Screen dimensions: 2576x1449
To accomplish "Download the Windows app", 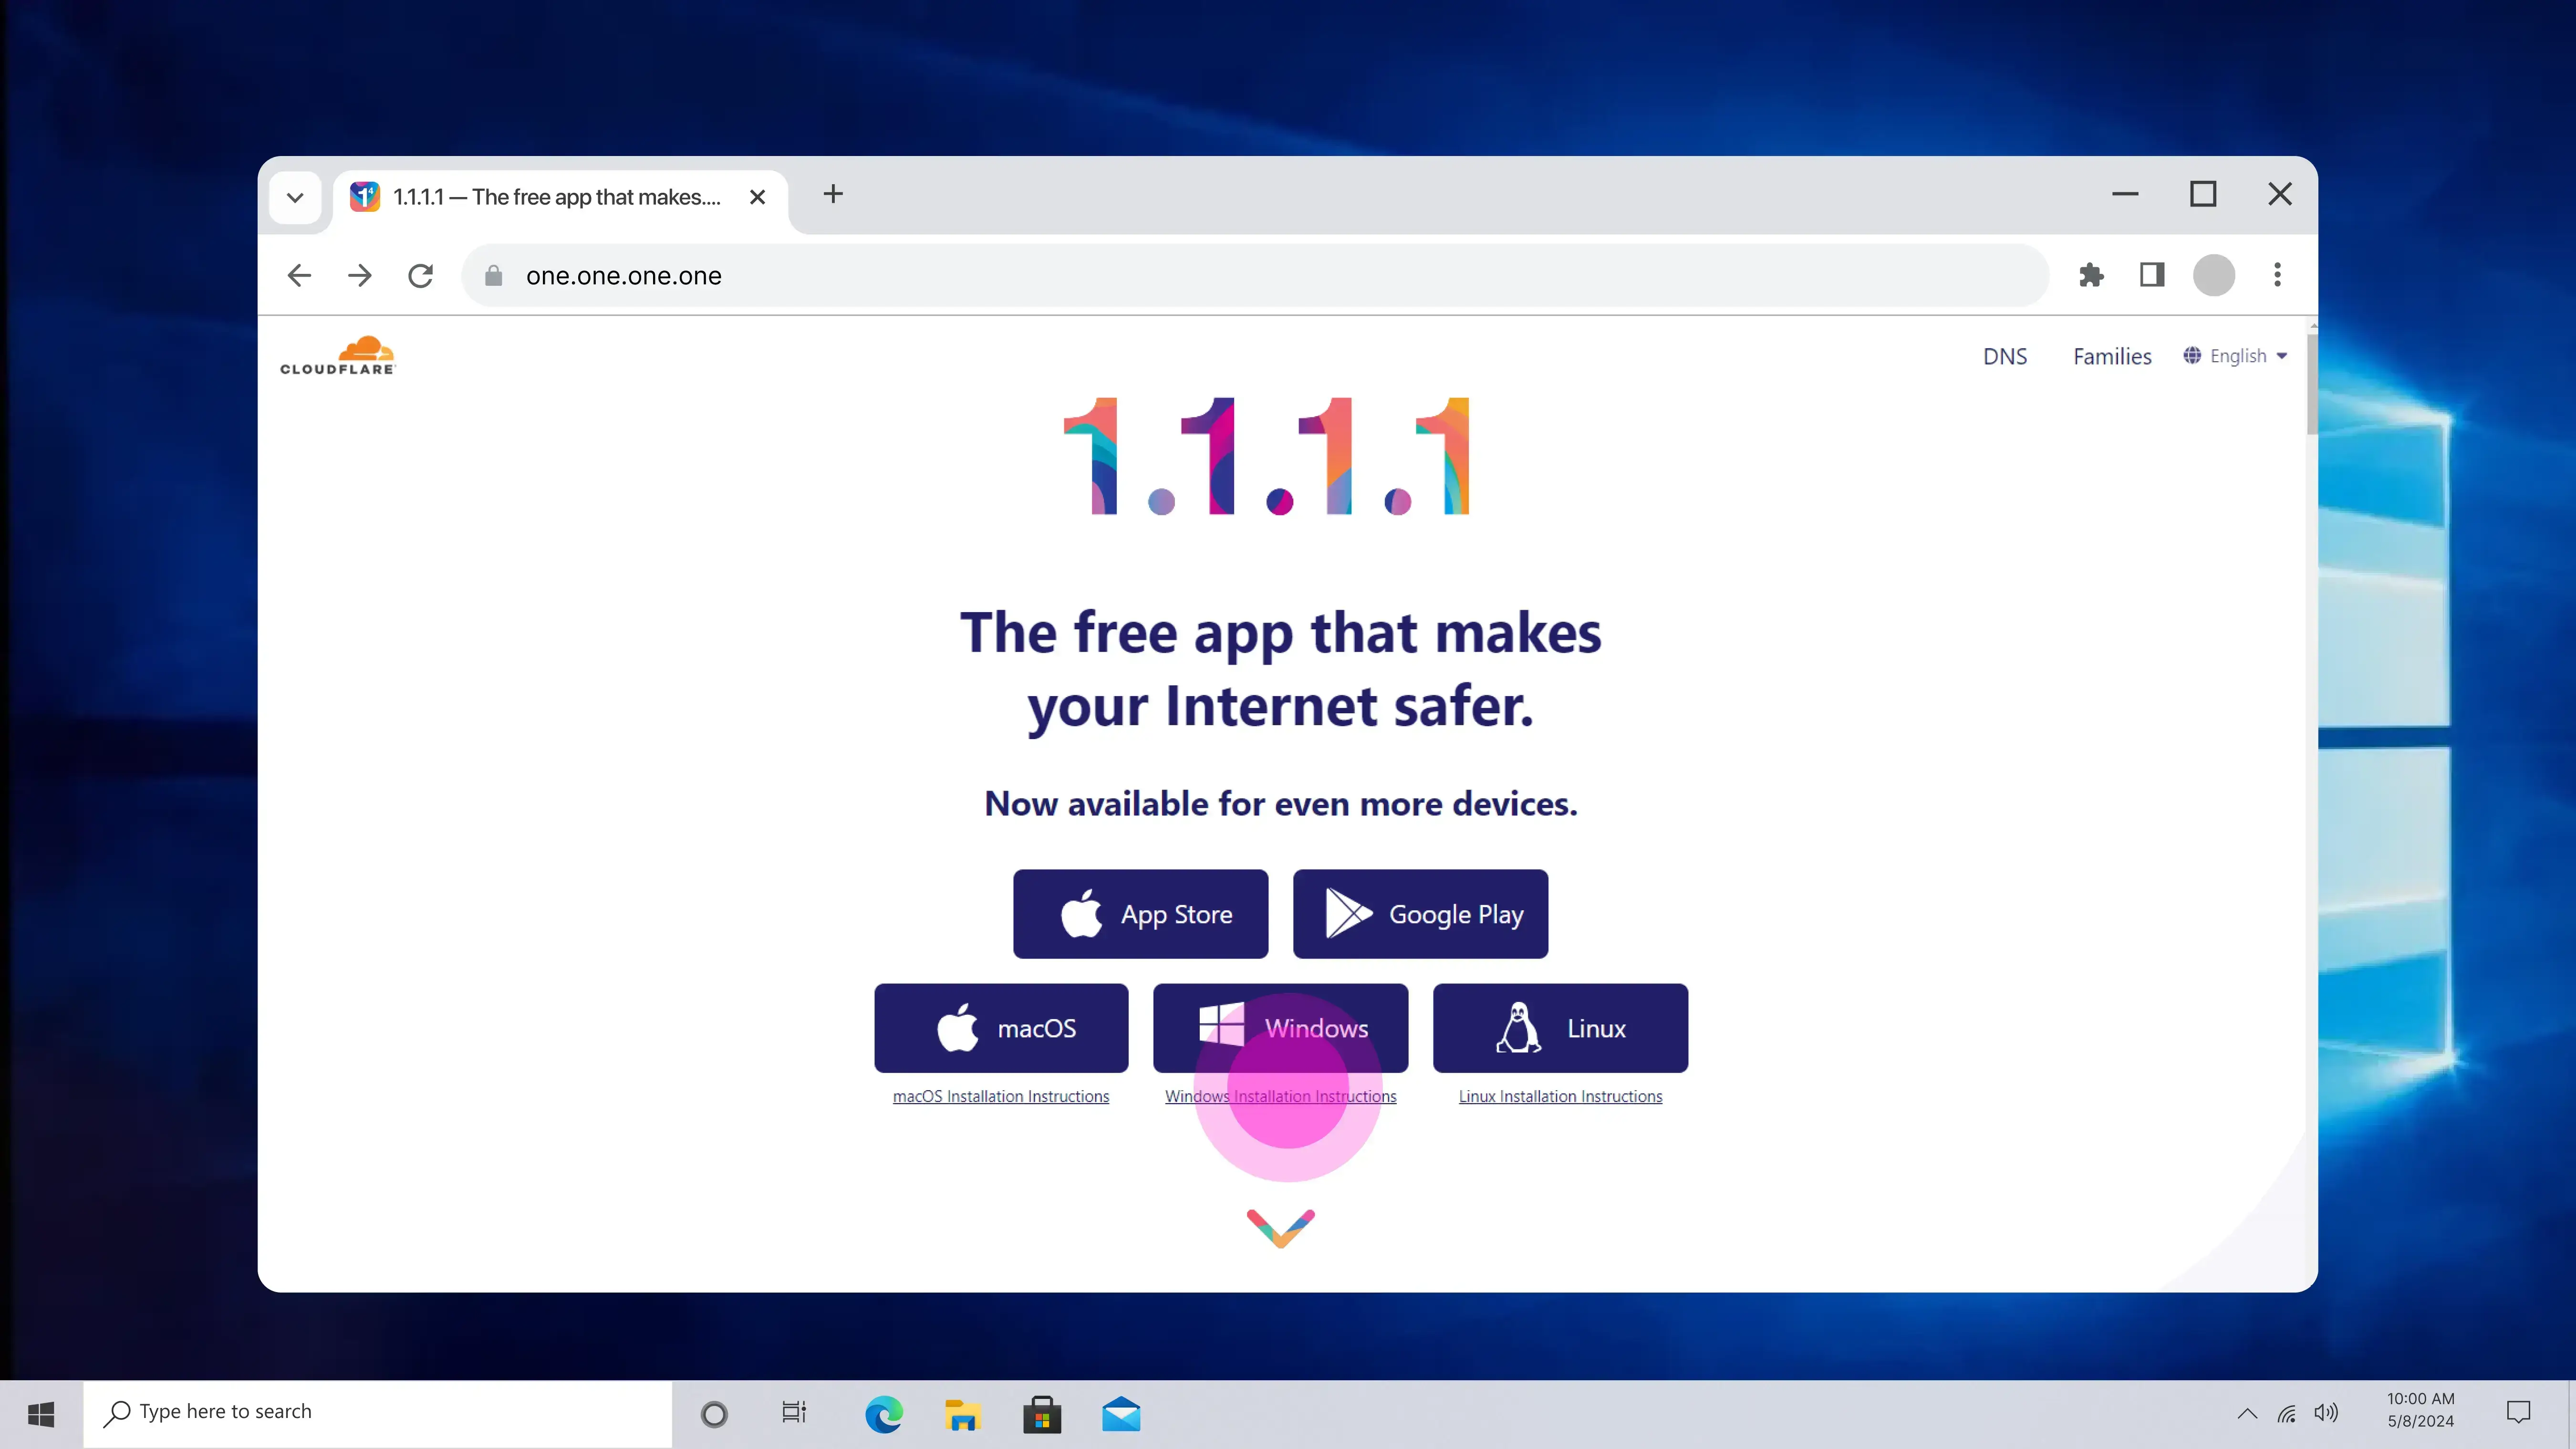I will (1281, 1028).
